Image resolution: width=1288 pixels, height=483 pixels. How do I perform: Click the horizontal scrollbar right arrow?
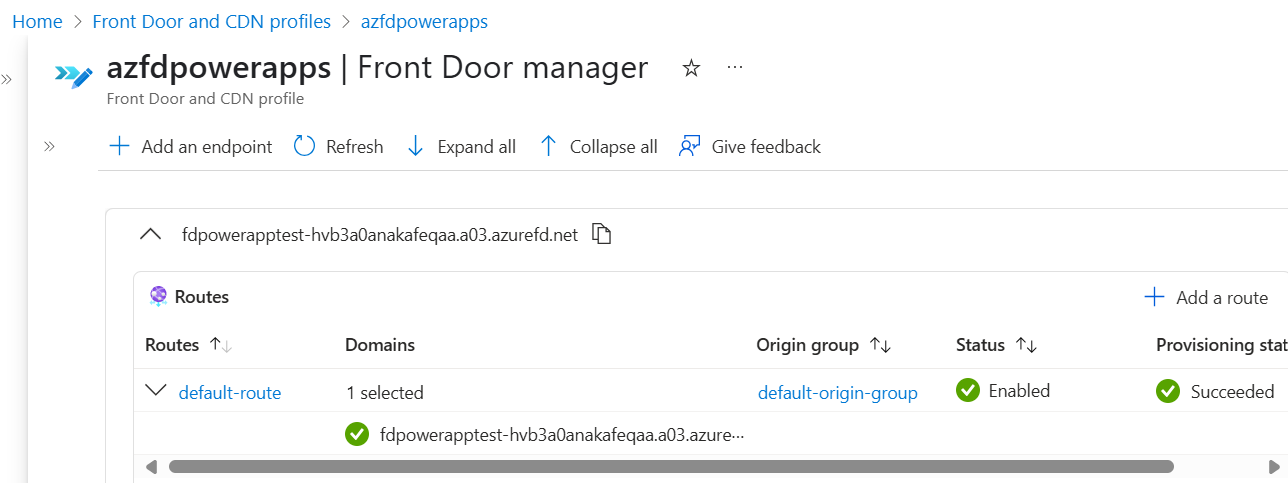click(1273, 467)
